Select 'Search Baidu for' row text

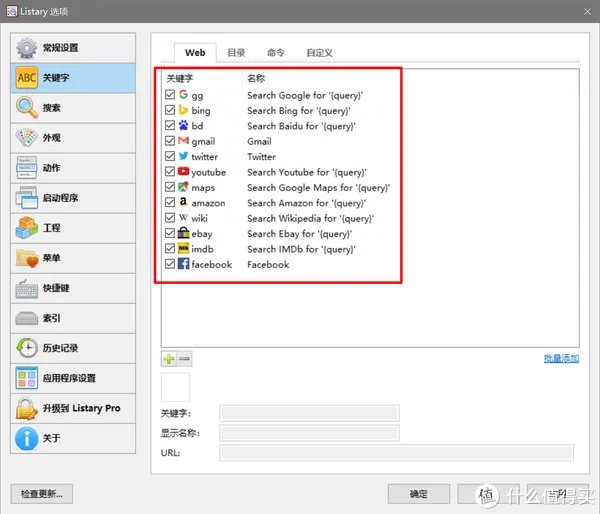coord(301,126)
